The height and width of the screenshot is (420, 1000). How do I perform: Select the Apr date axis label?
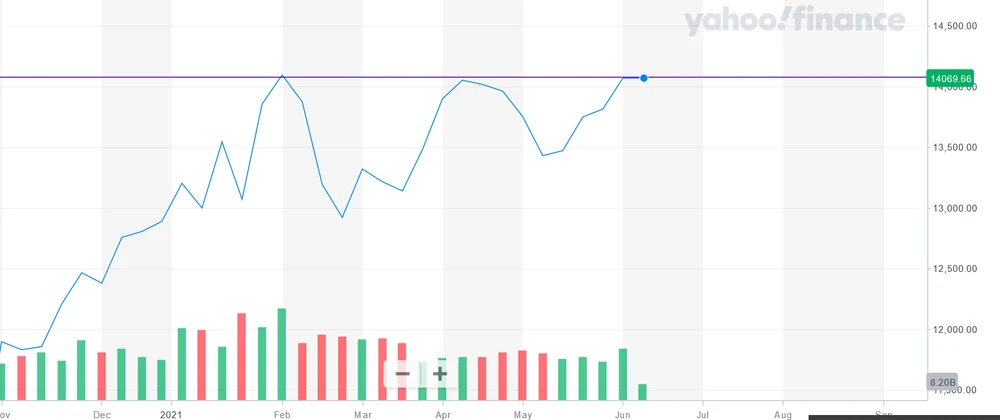(x=442, y=412)
